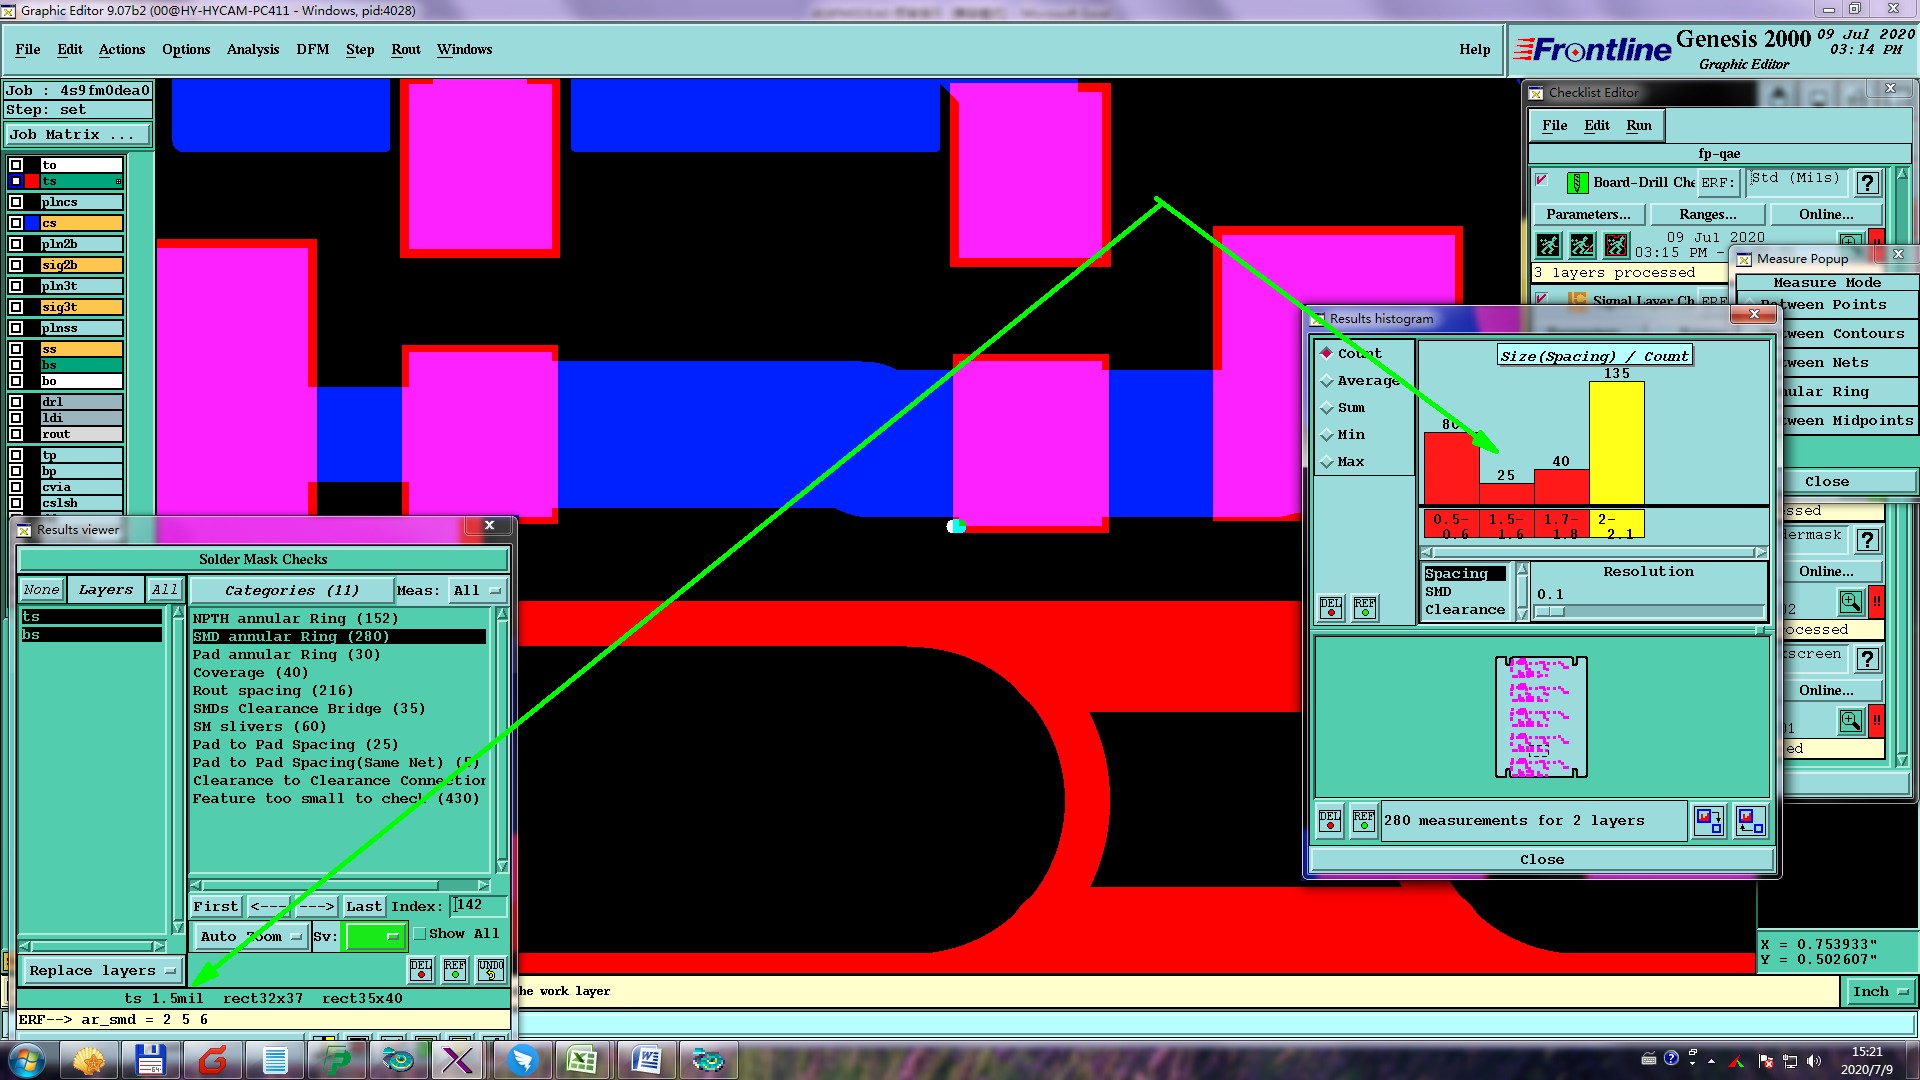This screenshot has height=1080, width=1920.
Task: Click board thumbnail preview in histogram
Action: (x=1541, y=717)
